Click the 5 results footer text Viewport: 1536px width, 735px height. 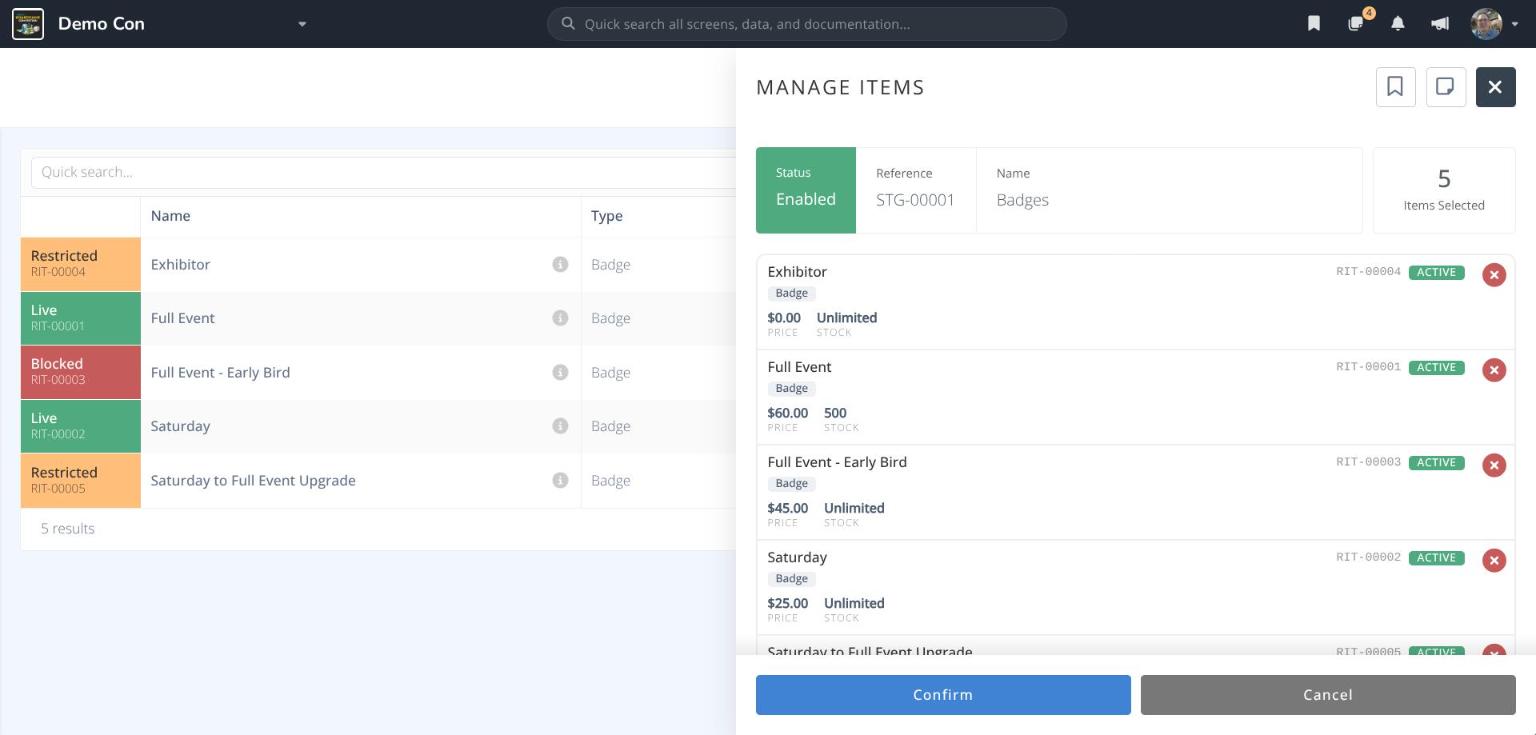tap(67, 528)
